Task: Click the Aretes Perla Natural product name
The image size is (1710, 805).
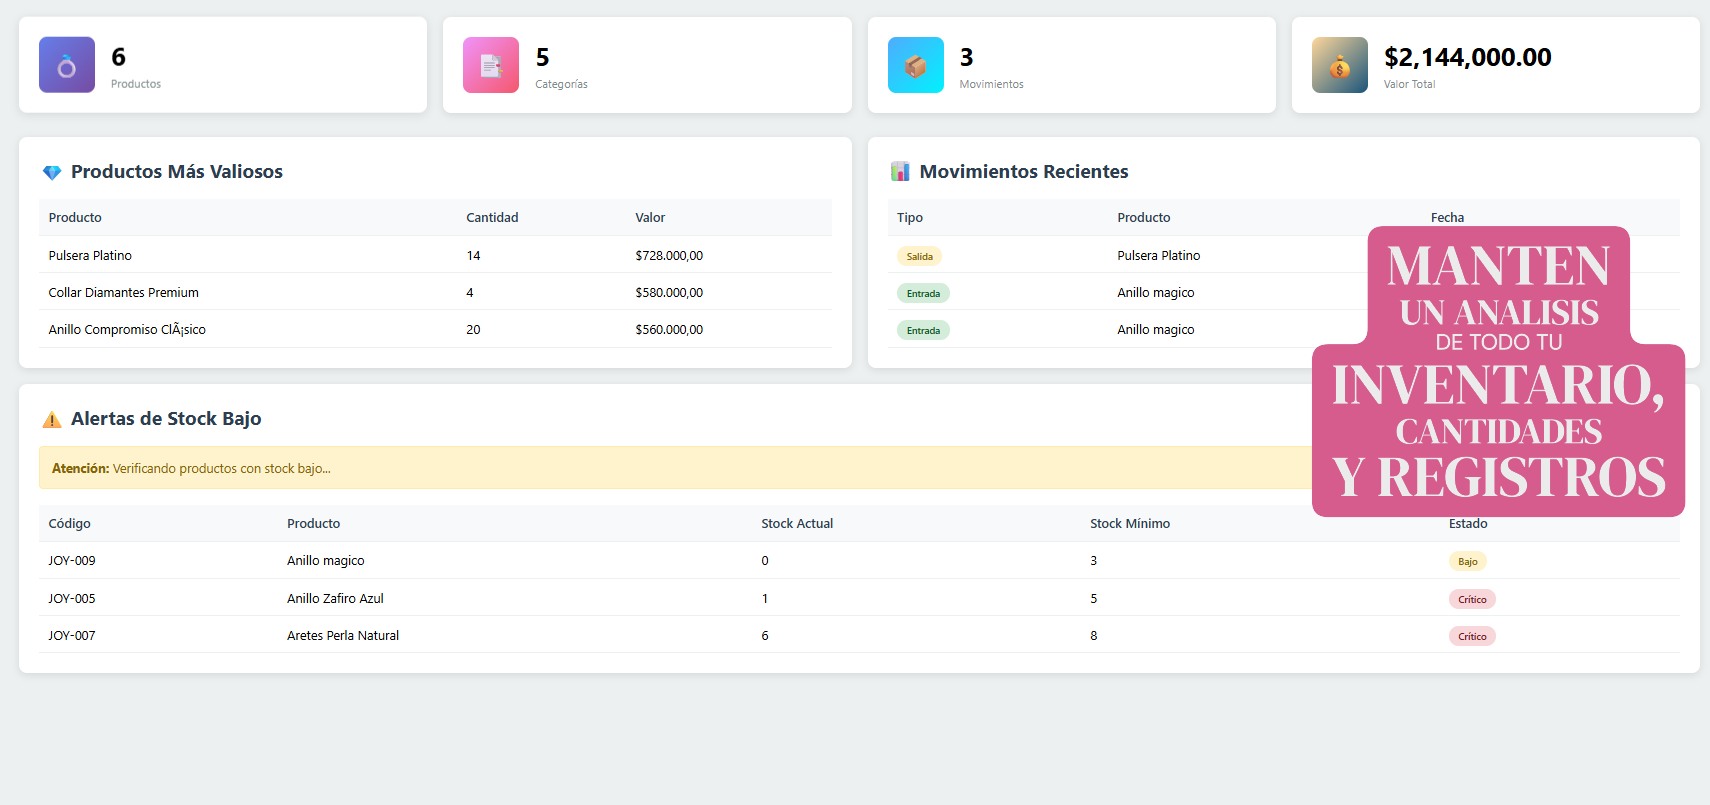Action: pos(343,636)
